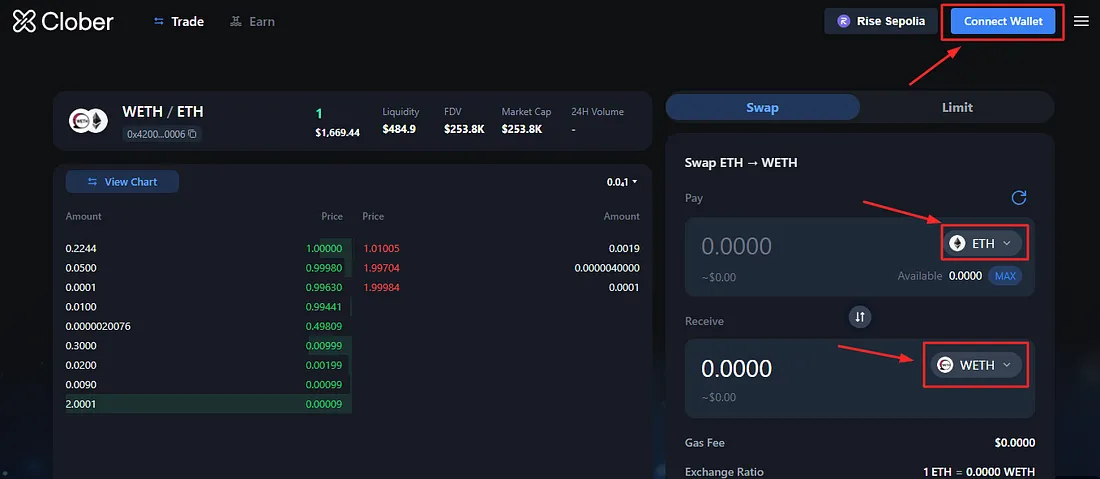Click the refresh icon beside Pay
The width and height of the screenshot is (1100, 479).
tap(1019, 198)
